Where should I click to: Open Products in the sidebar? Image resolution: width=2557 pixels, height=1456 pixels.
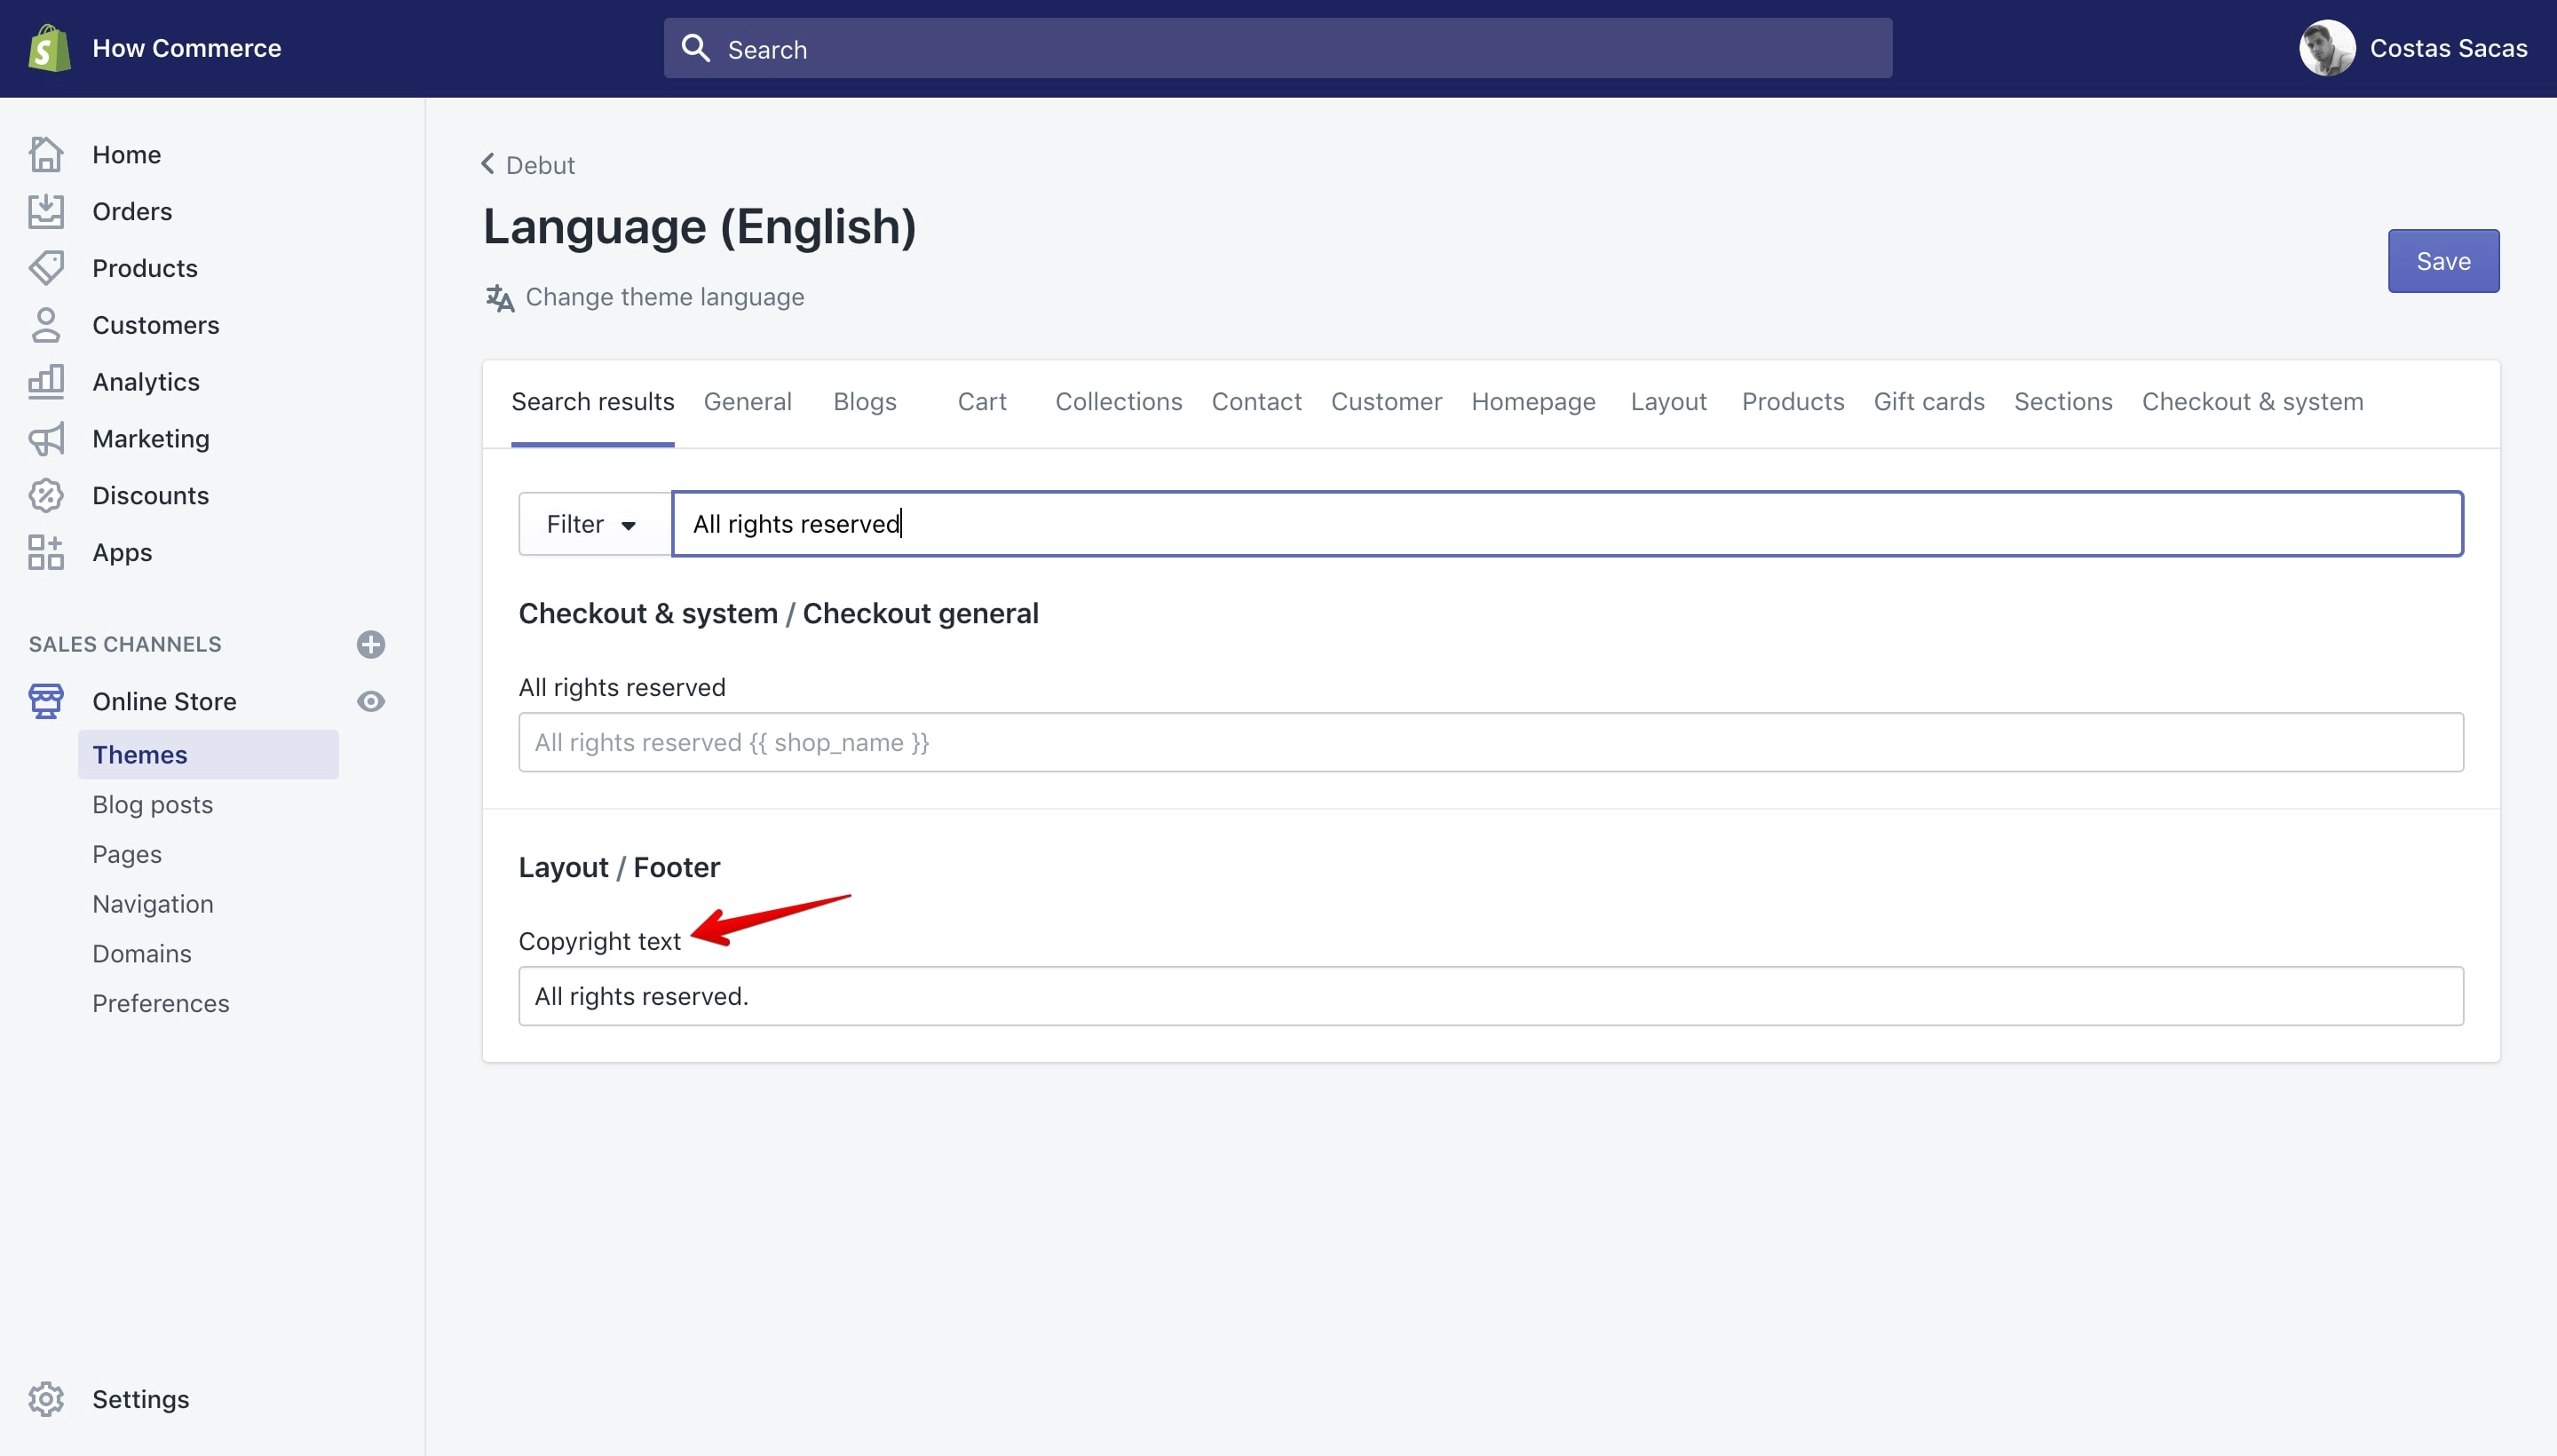point(145,268)
